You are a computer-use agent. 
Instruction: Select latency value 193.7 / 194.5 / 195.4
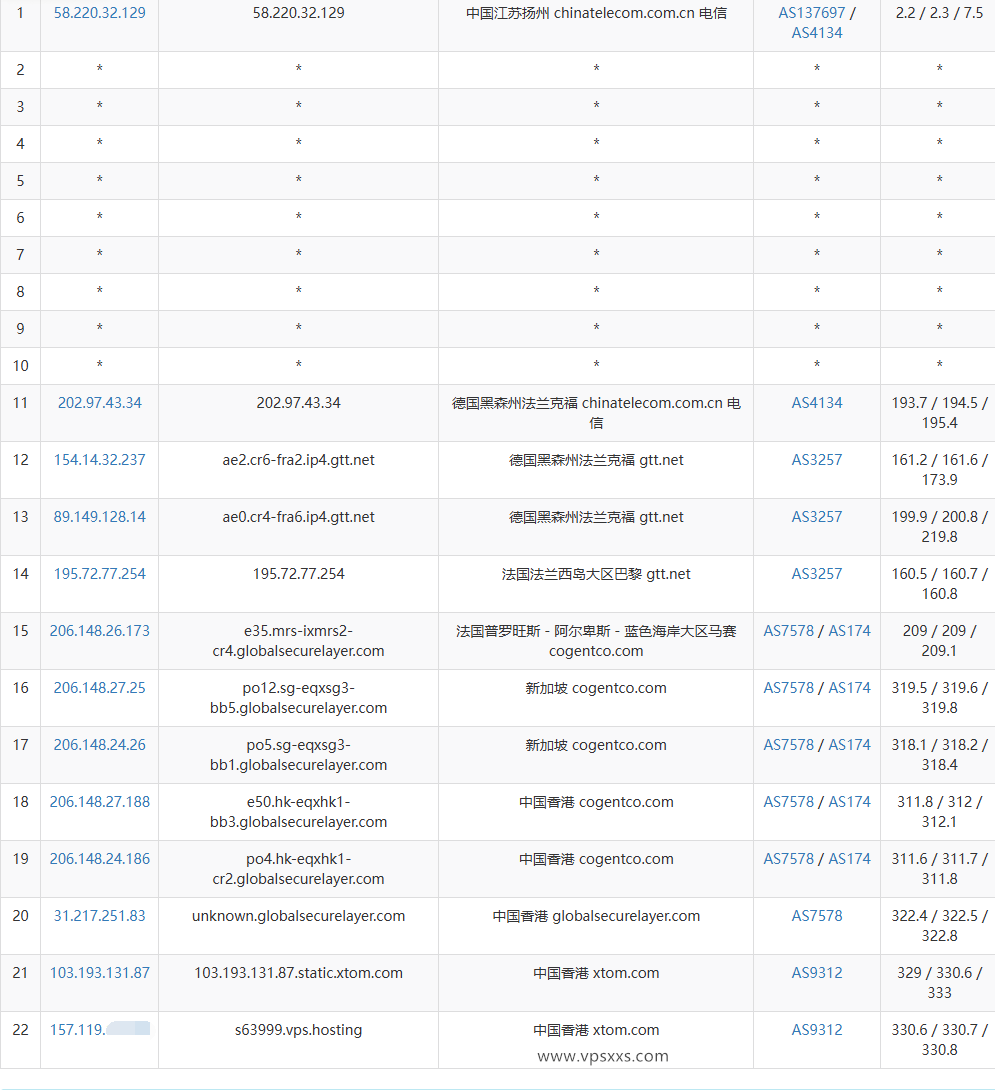tap(939, 413)
